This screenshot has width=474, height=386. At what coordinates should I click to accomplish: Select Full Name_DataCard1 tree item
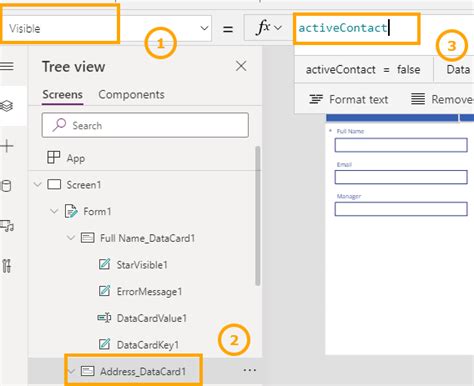point(147,238)
